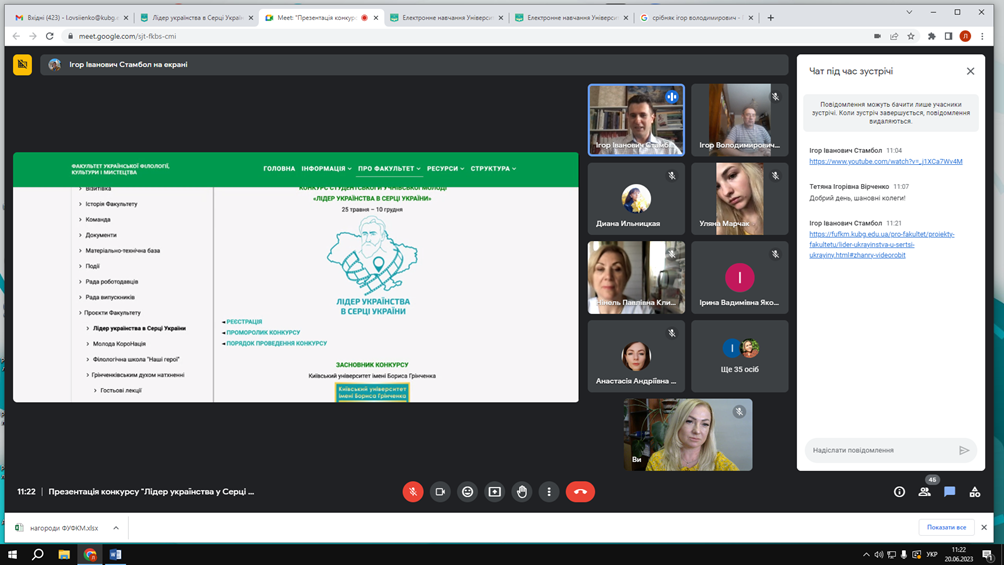Click the present screen icon
This screenshot has height=565, width=1004.
[x=494, y=492]
